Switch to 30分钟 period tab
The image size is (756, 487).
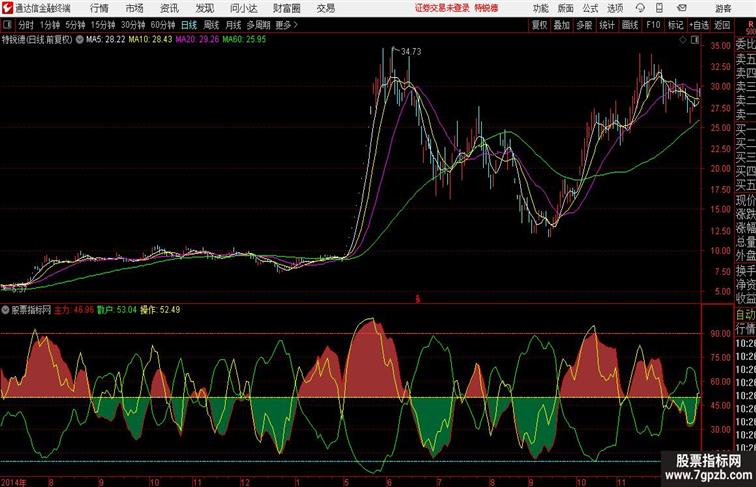[x=133, y=25]
